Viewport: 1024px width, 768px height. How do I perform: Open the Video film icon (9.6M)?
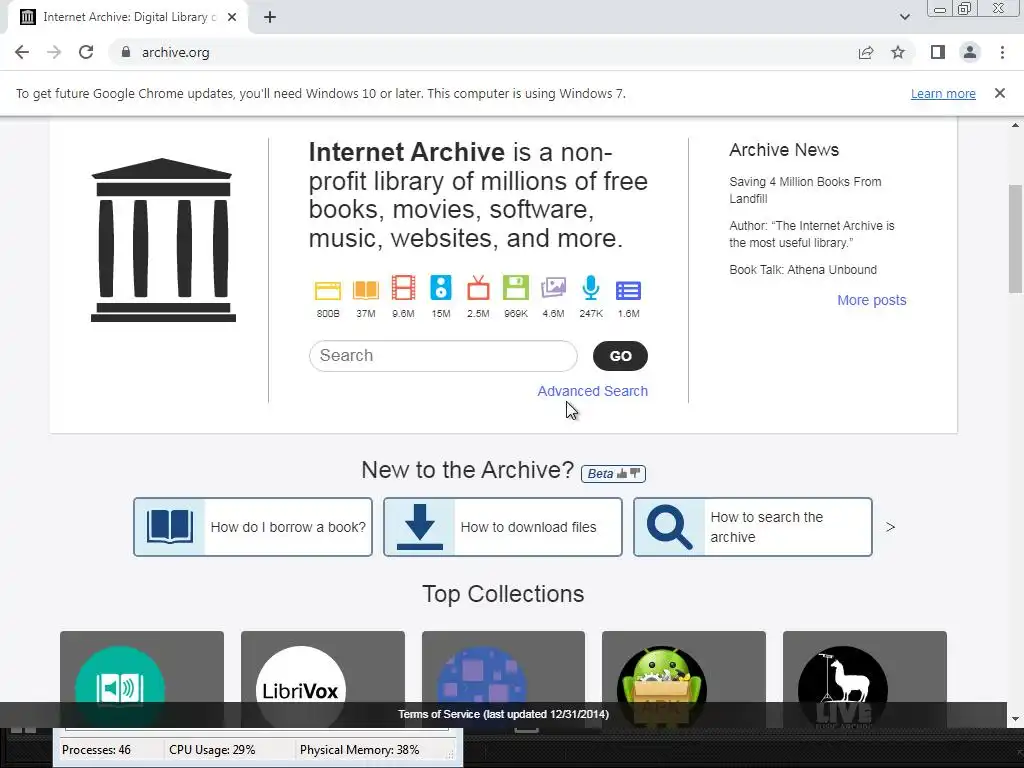point(403,288)
